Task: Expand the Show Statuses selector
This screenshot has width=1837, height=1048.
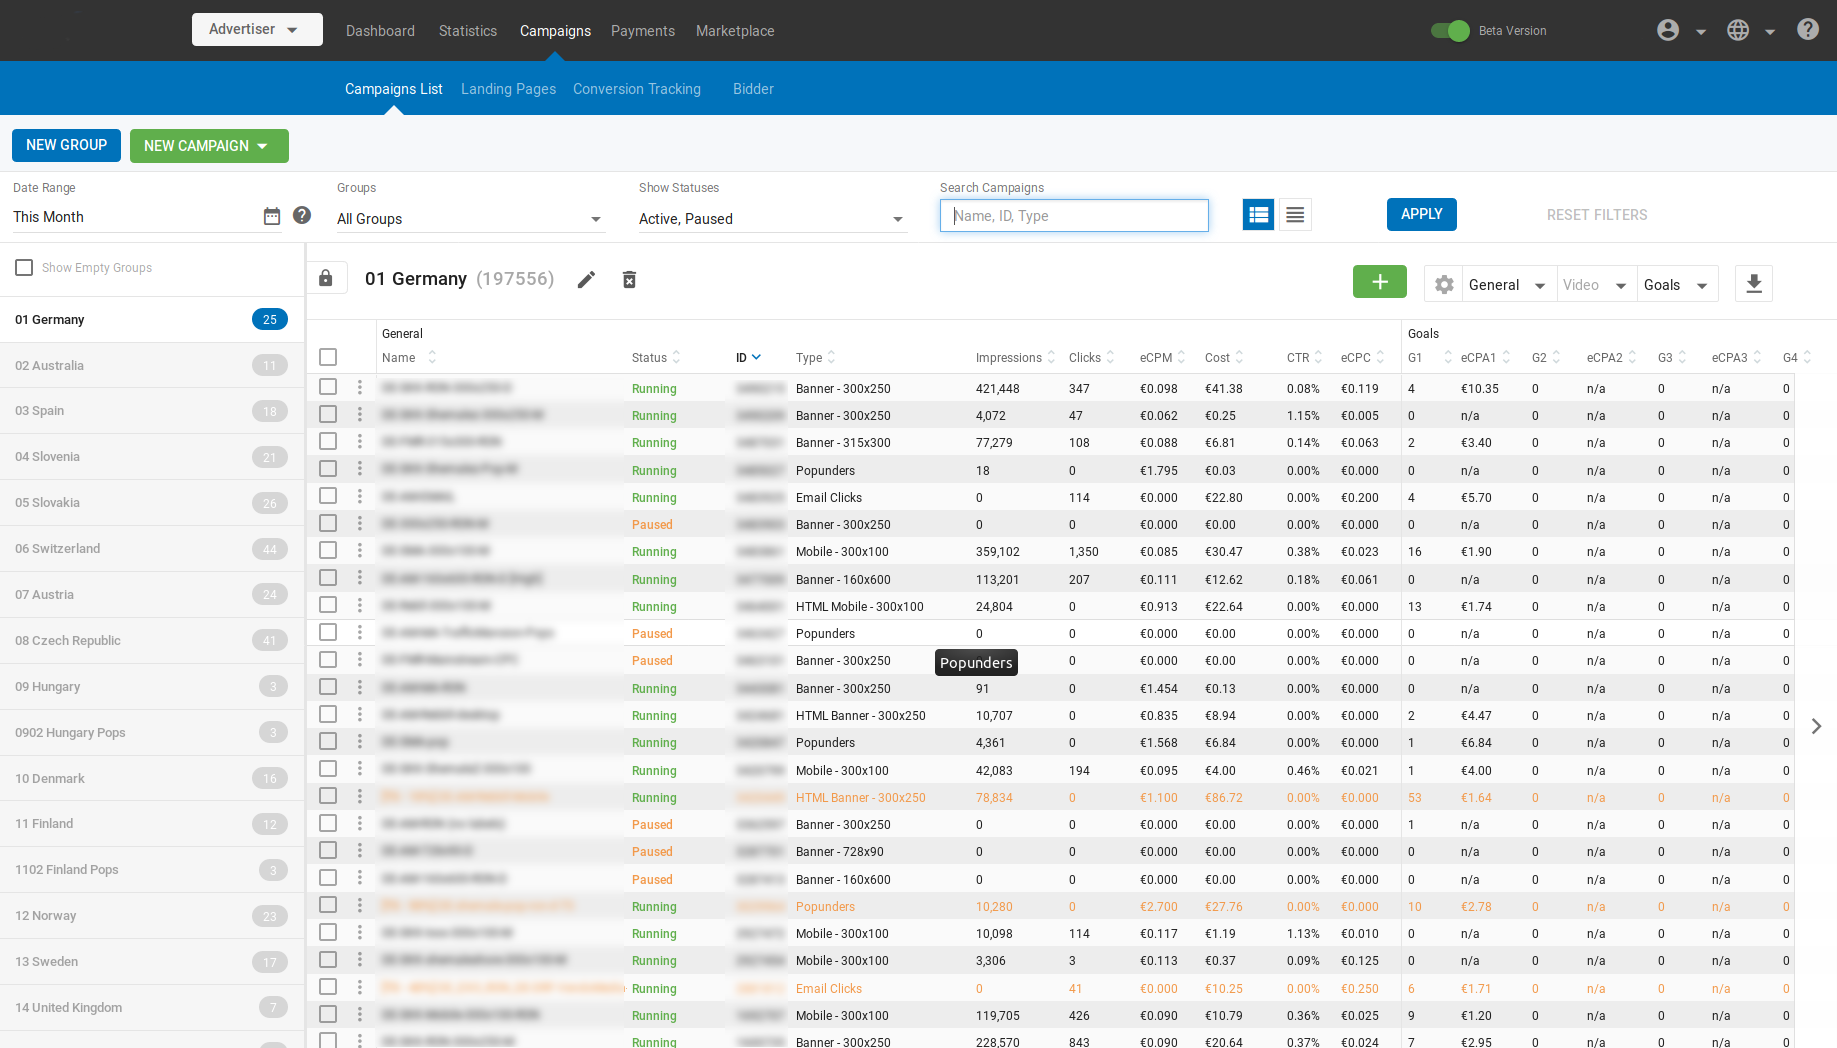Action: pyautogui.click(x=771, y=219)
